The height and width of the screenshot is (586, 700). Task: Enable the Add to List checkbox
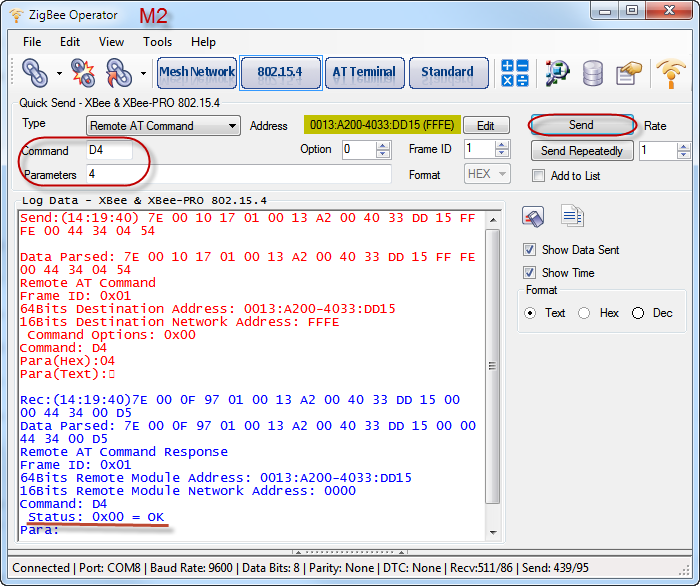538,176
